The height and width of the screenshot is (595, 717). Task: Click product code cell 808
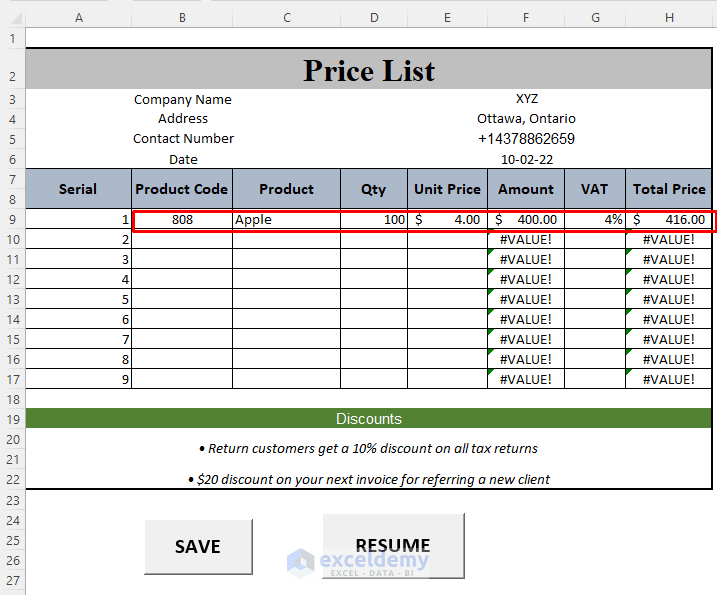[182, 220]
